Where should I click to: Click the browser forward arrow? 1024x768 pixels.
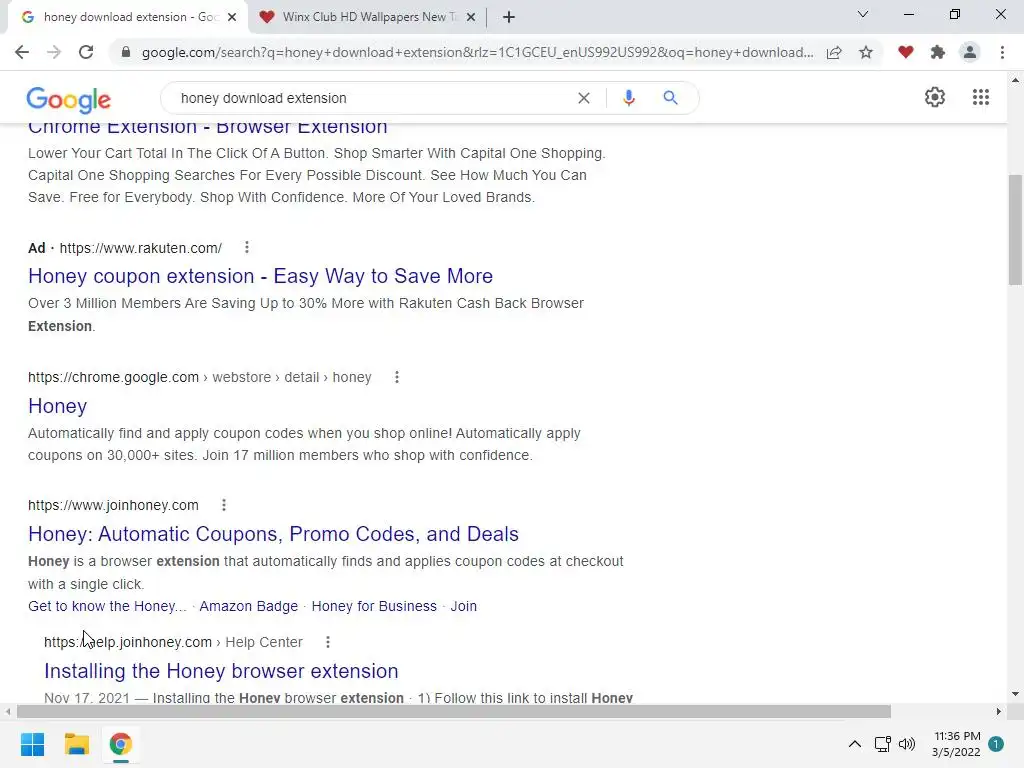54,52
